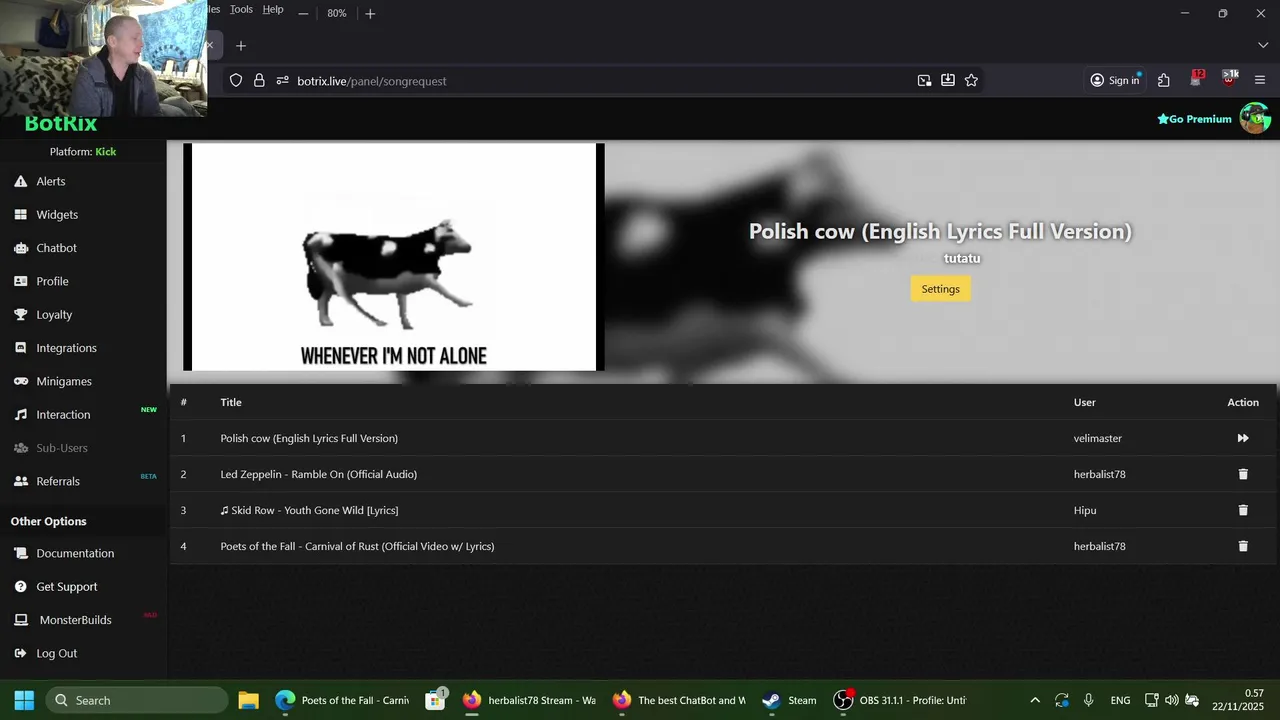The width and height of the screenshot is (1280, 720).
Task: Delete Poets of the Fall request
Action: point(1243,546)
